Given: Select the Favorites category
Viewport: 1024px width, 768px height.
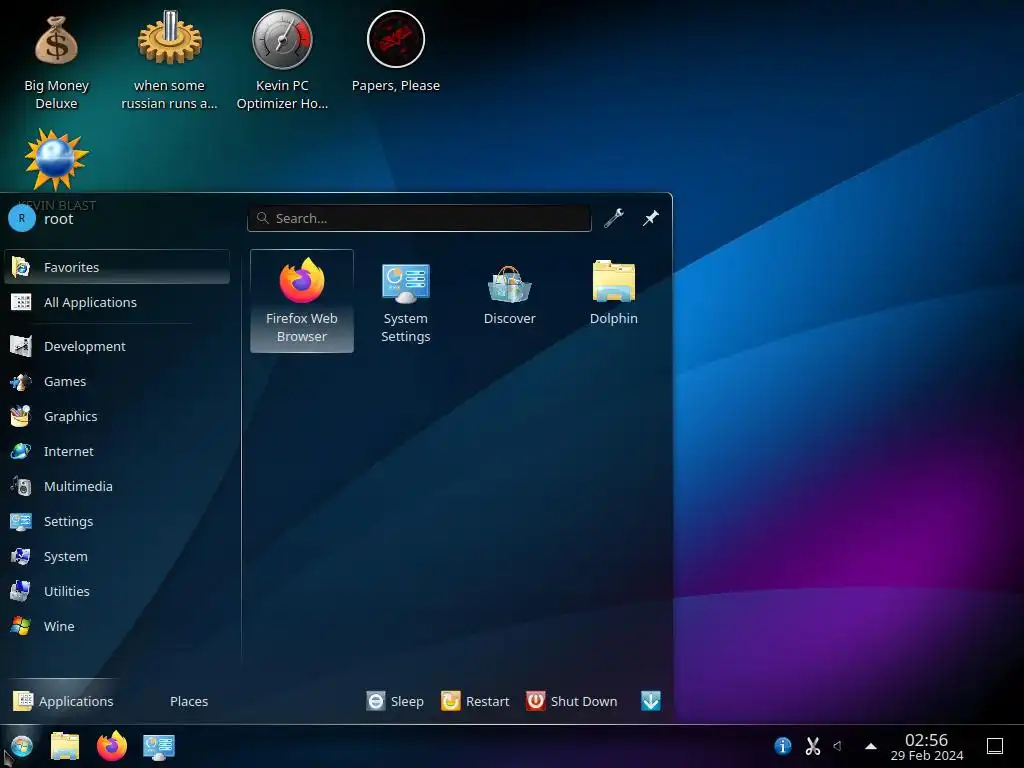Looking at the screenshot, I should pyautogui.click(x=118, y=267).
